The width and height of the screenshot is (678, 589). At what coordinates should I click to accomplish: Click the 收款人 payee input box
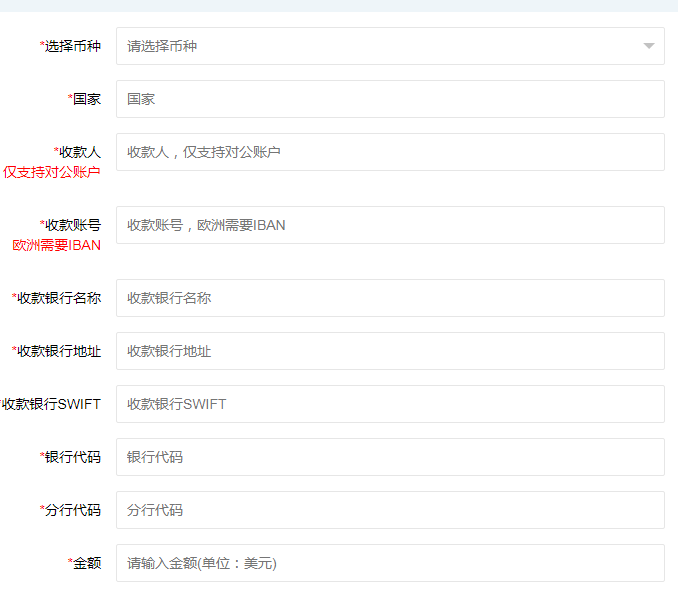coord(390,152)
